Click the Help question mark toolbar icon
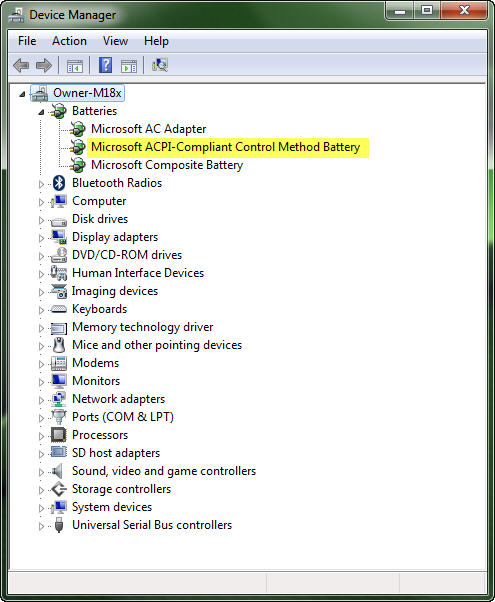The image size is (495, 602). [105, 65]
